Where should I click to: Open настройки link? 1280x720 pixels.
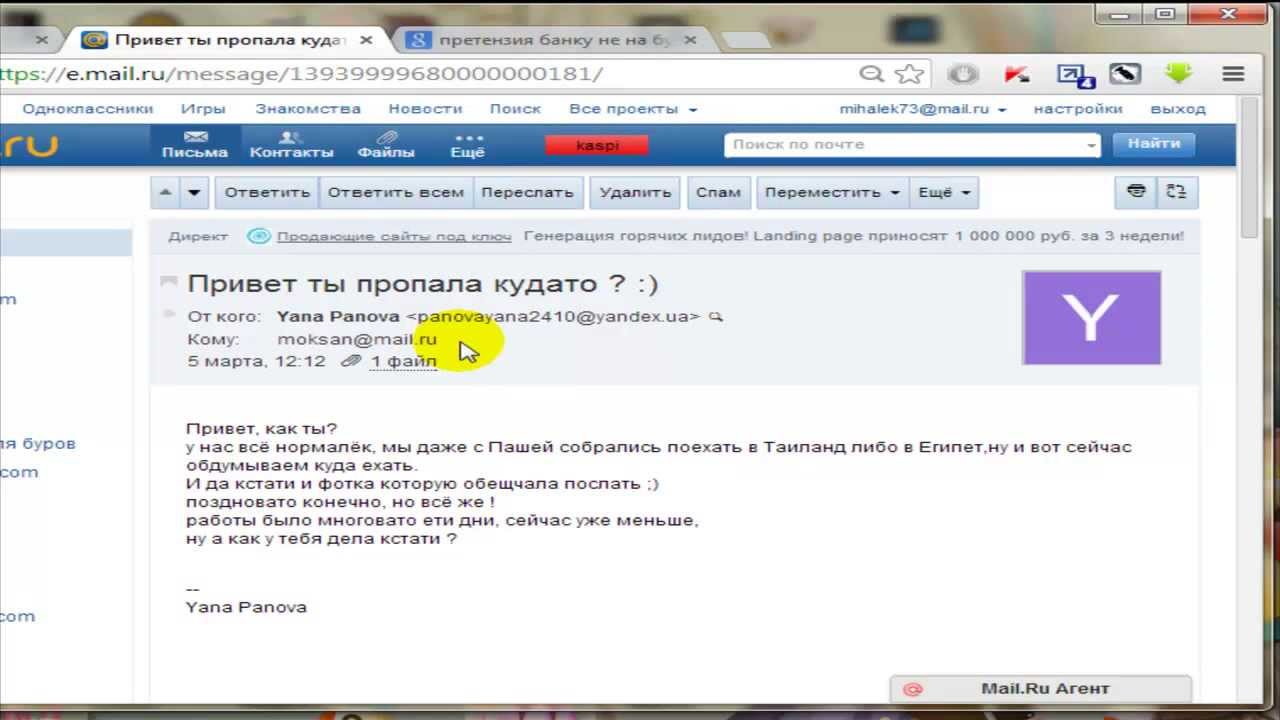pos(1078,109)
